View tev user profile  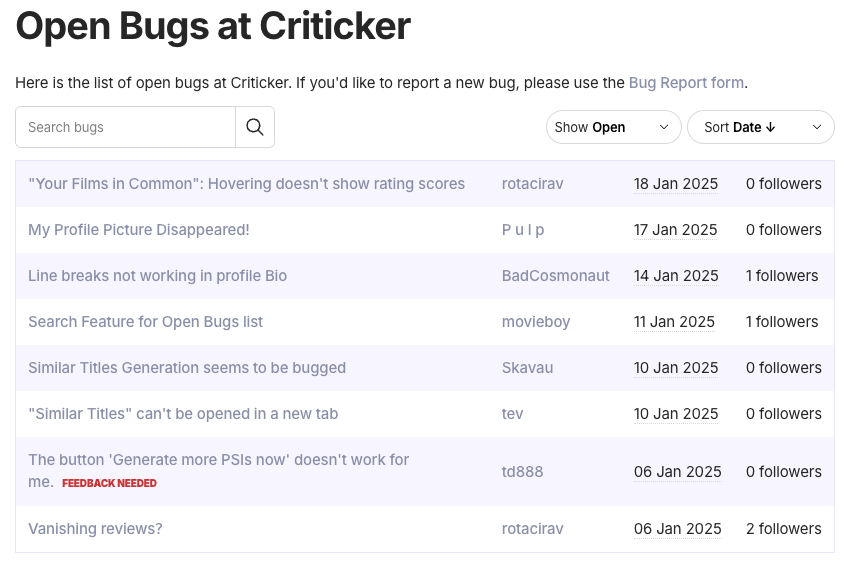[512, 414]
